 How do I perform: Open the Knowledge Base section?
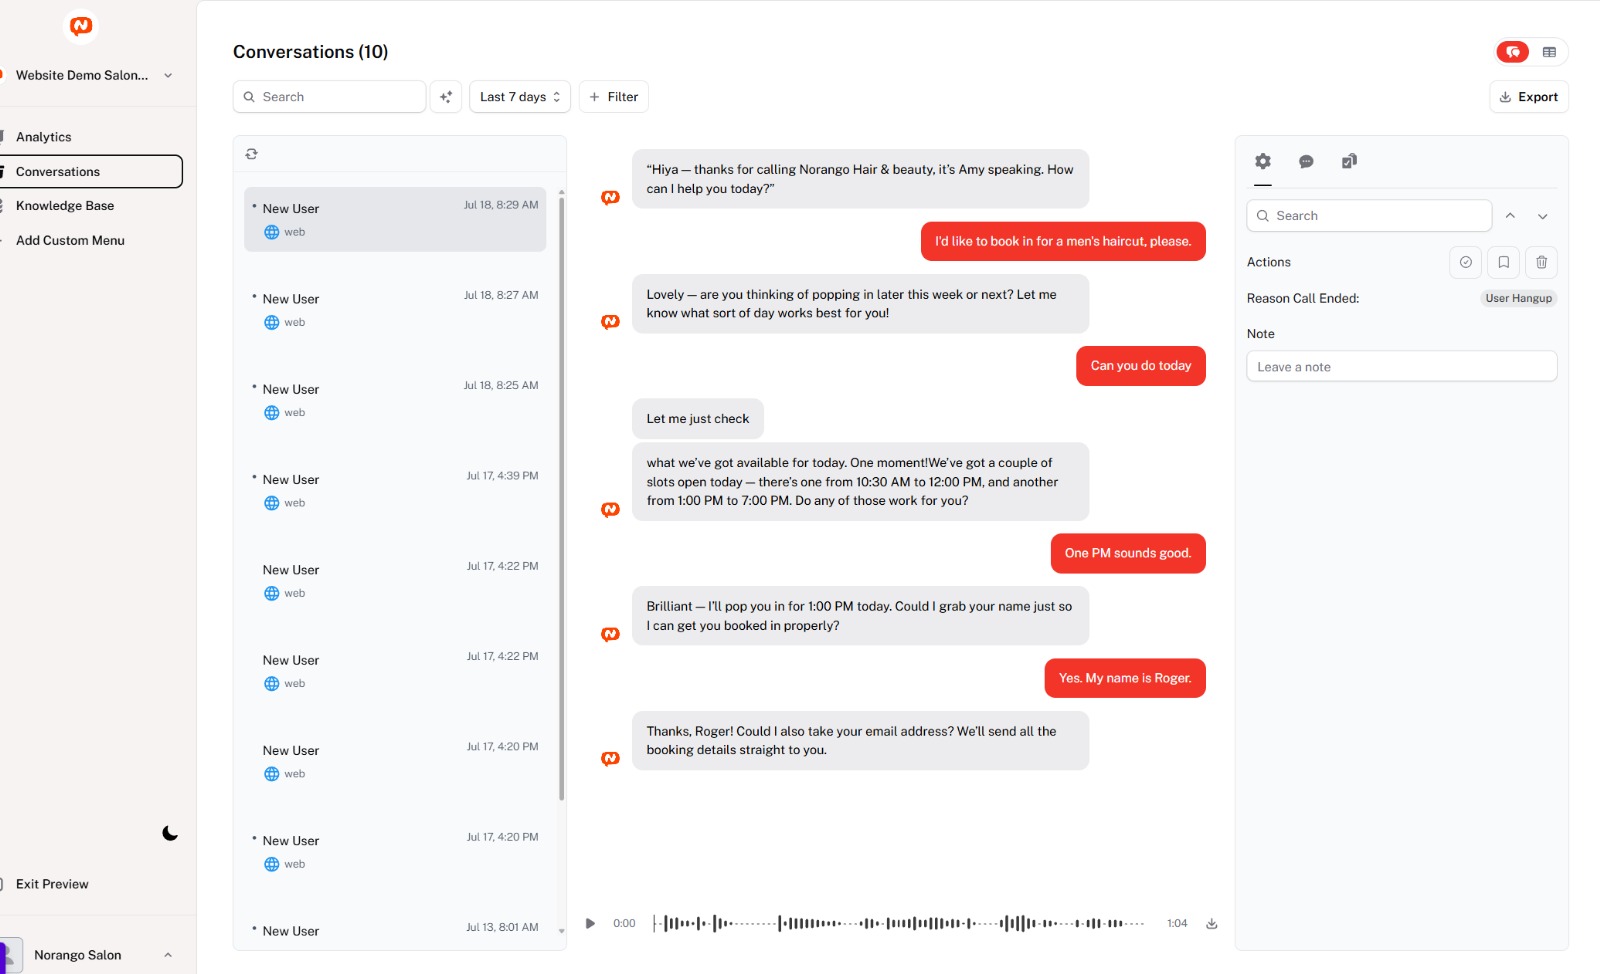(x=63, y=205)
